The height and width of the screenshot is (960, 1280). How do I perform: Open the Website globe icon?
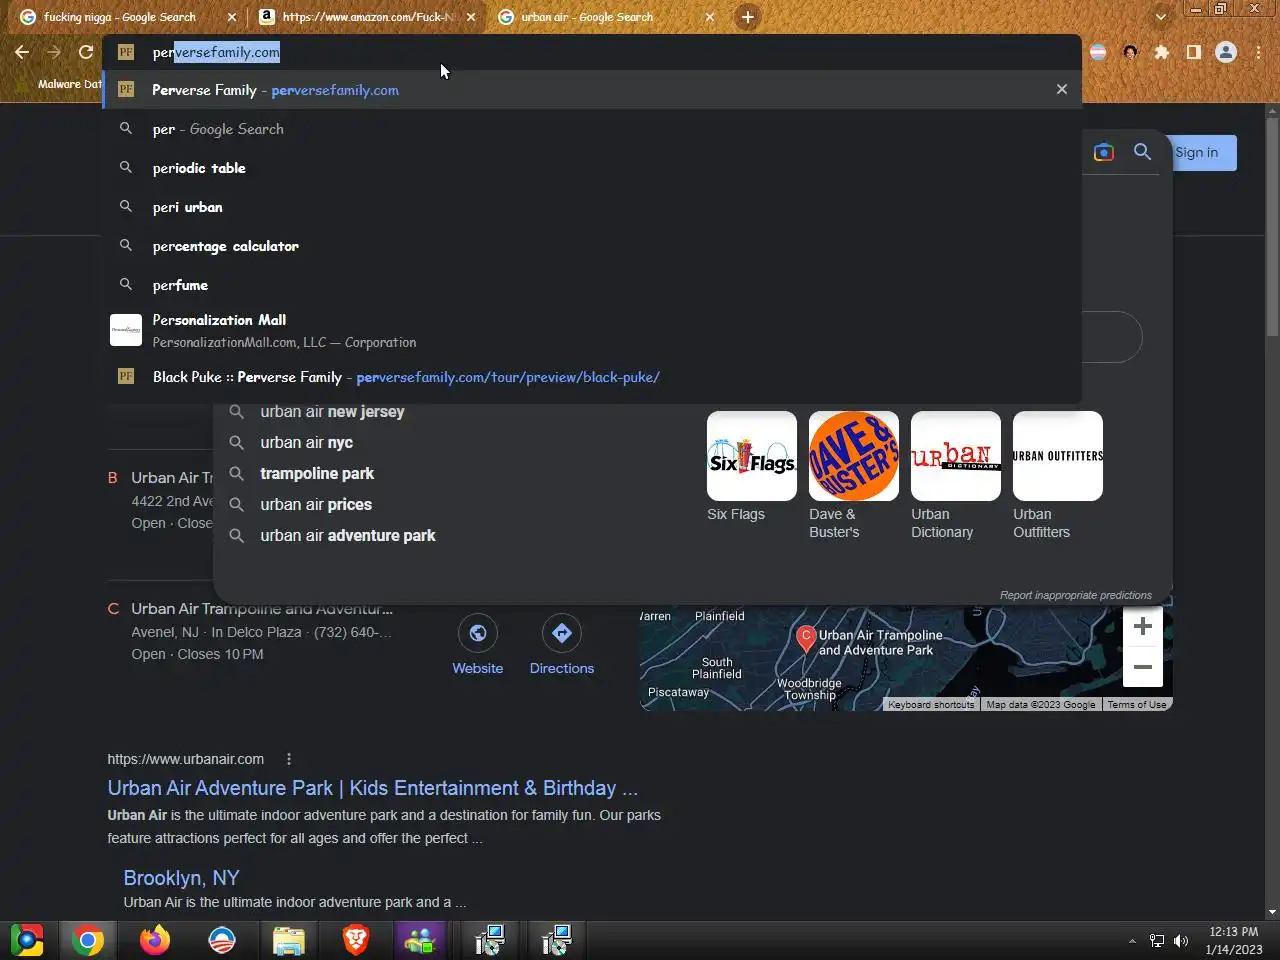coord(478,633)
